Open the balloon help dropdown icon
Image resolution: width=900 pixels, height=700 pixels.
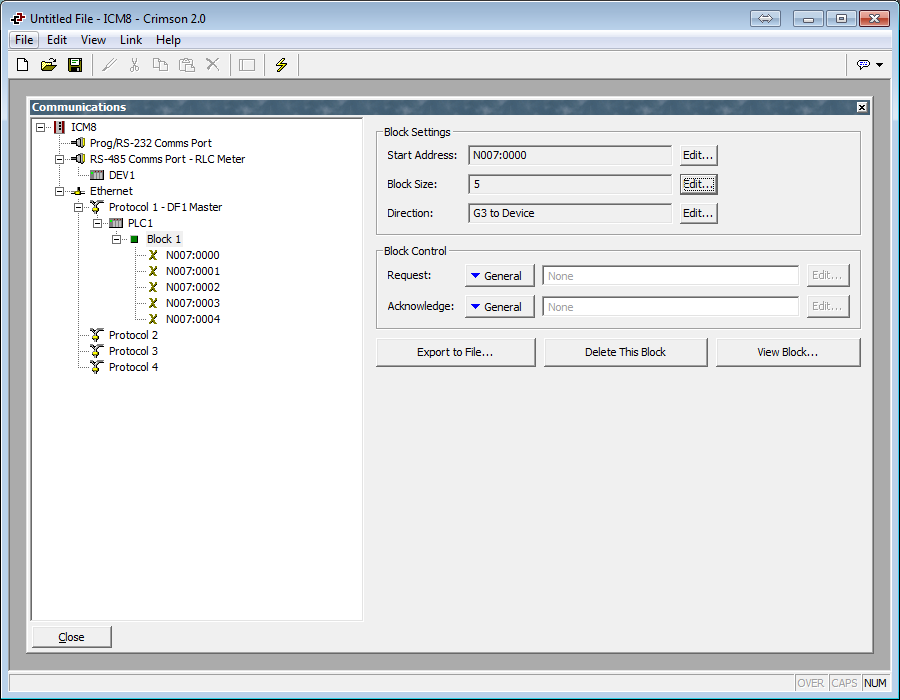[870, 65]
